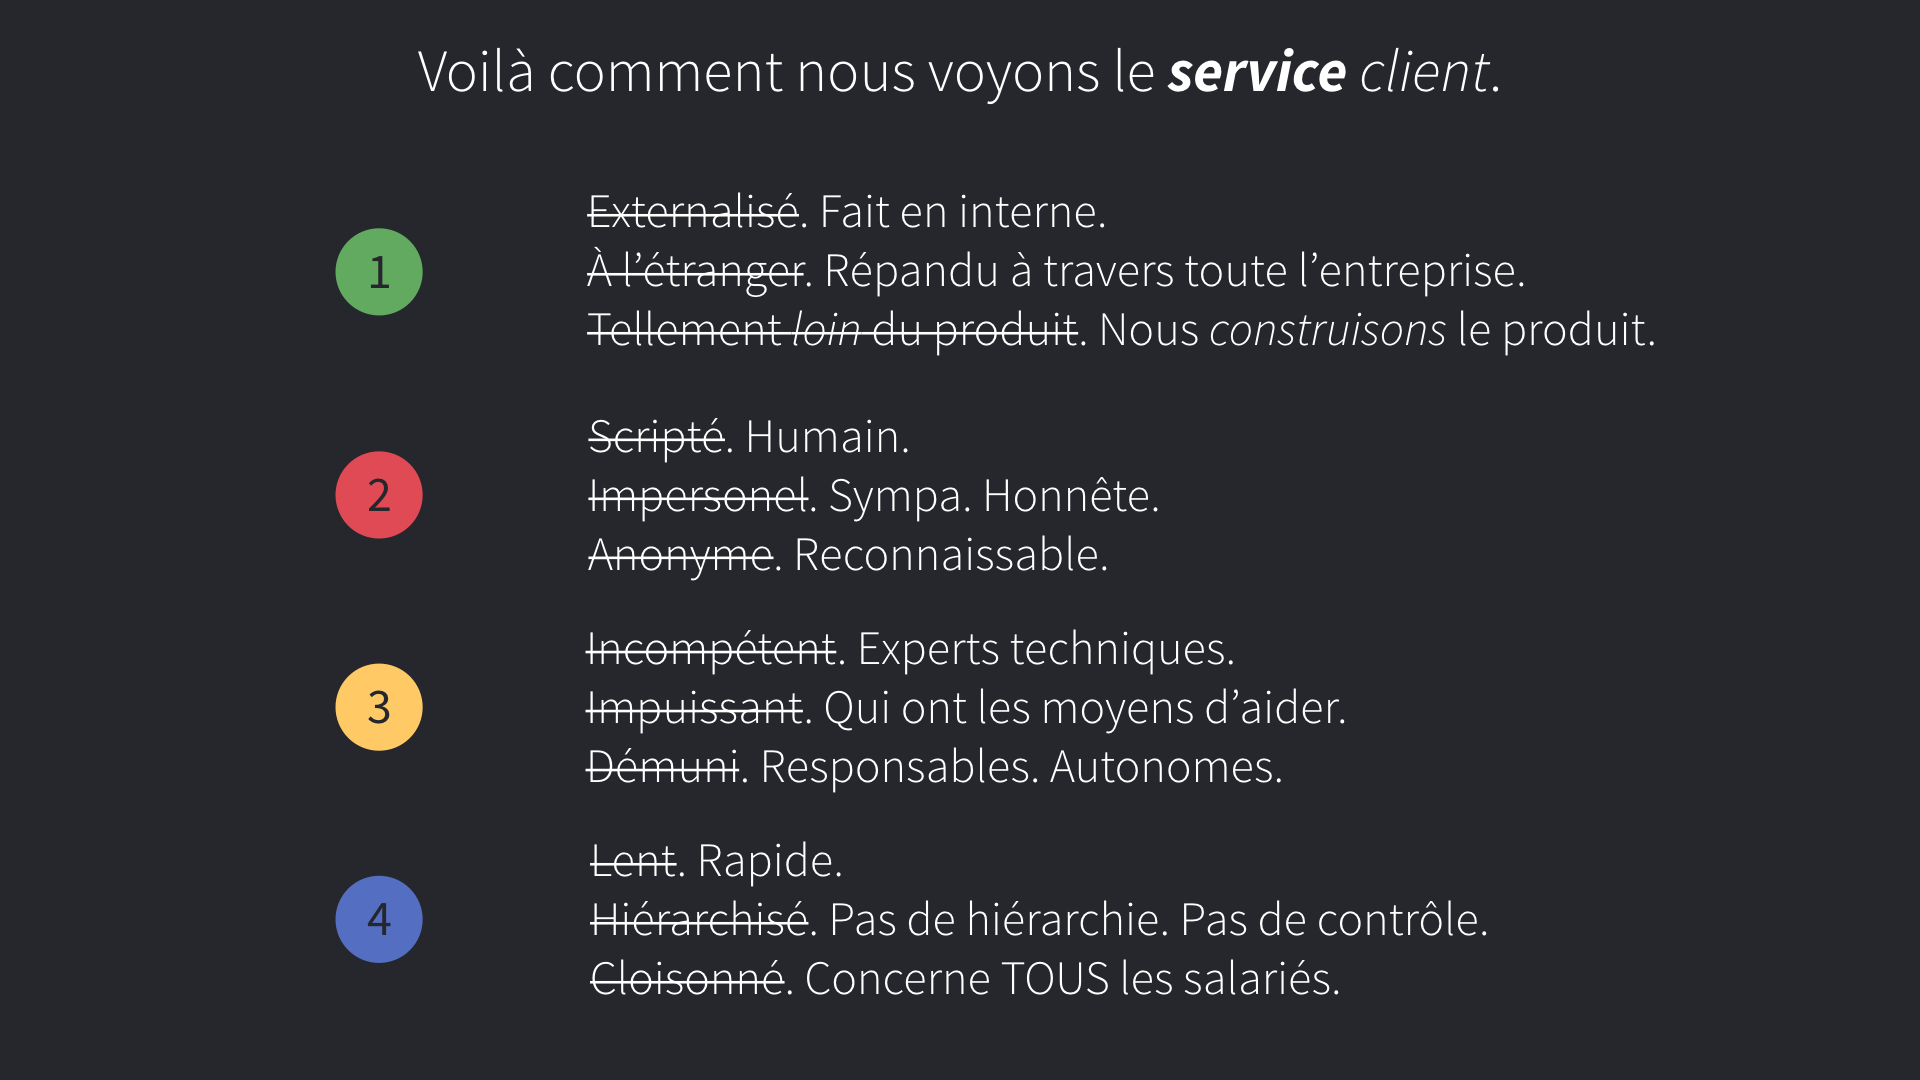Click the struck-through word "Scripté"
This screenshot has height=1080, width=1920.
(x=656, y=437)
